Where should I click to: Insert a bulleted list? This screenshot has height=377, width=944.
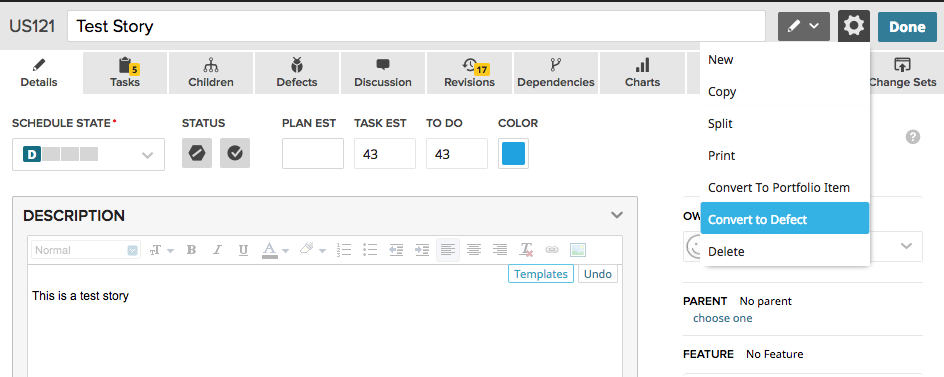pos(370,250)
